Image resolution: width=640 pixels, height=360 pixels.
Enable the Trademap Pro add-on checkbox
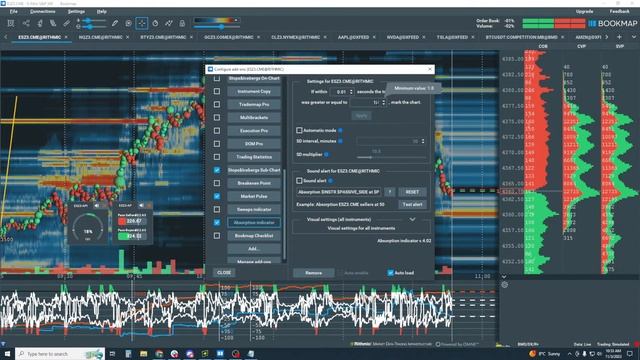click(x=217, y=104)
